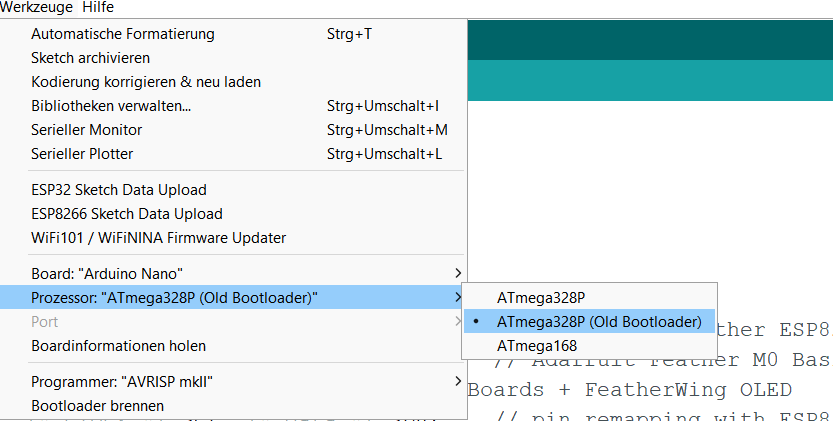Pick the ATmega168 processor option

(589, 346)
